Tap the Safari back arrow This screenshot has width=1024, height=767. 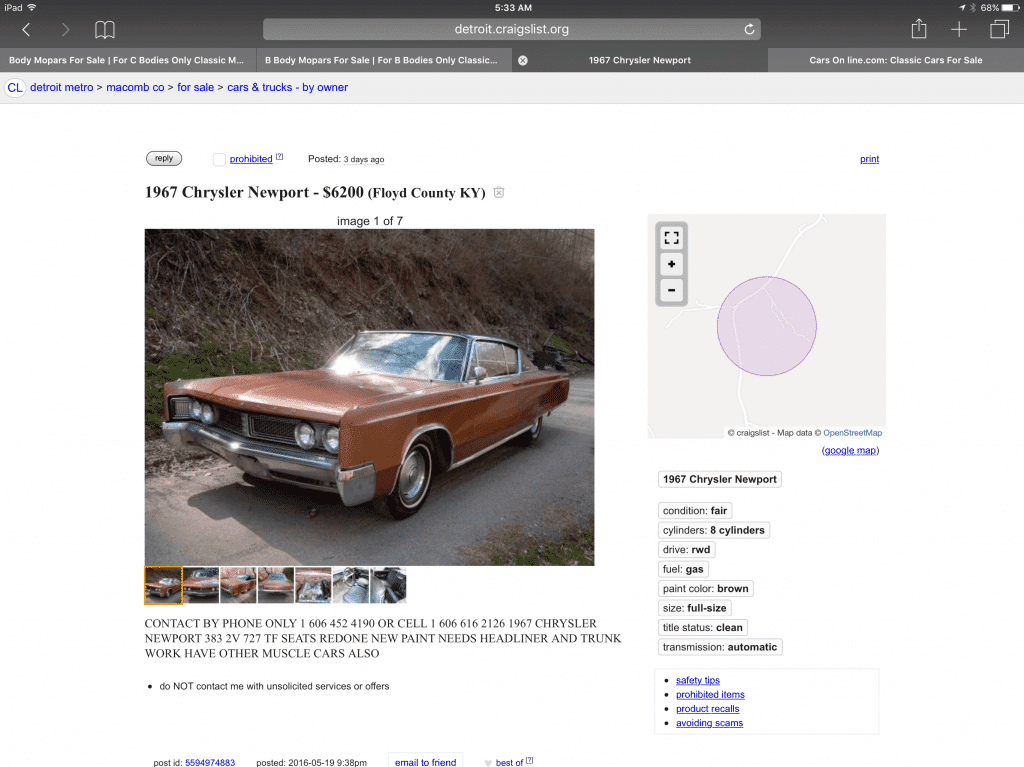[x=26, y=29]
